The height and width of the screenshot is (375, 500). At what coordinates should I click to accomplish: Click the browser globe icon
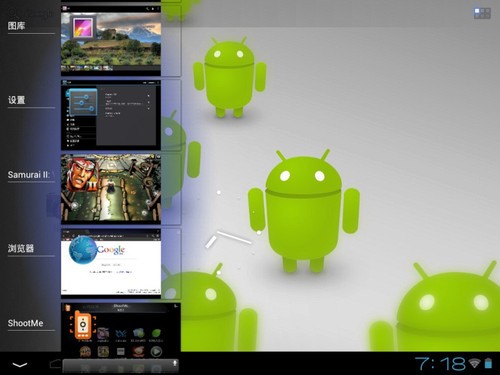tap(83, 250)
